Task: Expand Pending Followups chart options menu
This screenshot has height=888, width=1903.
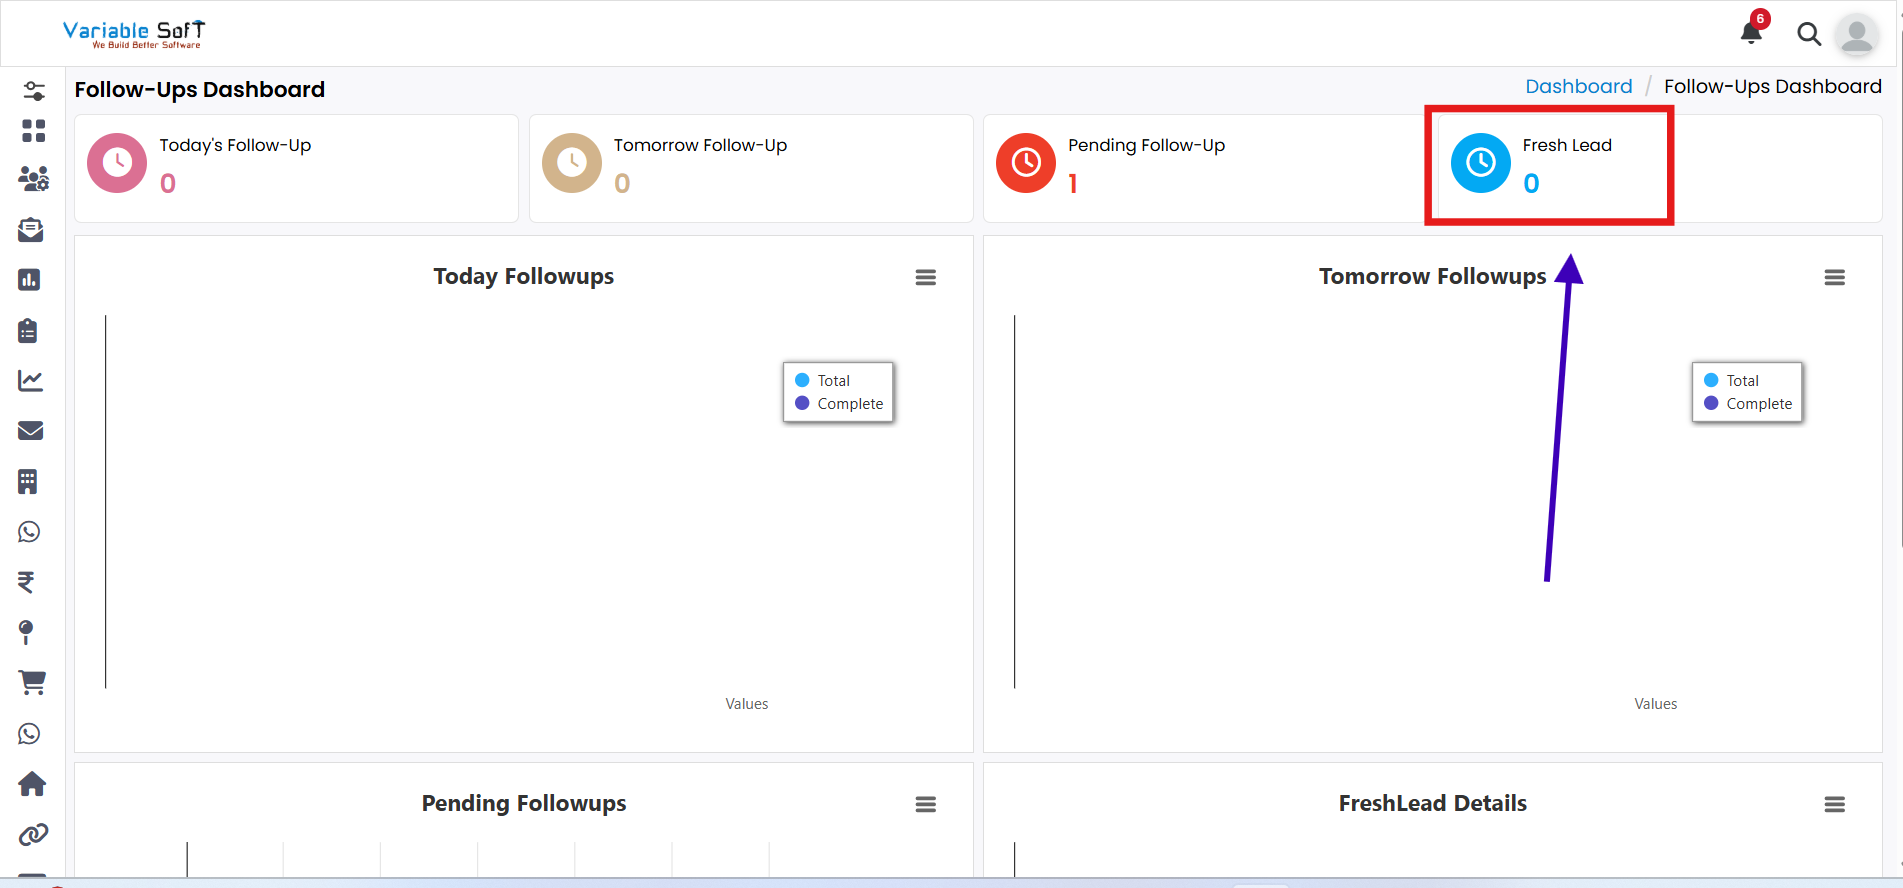Action: [x=925, y=805]
